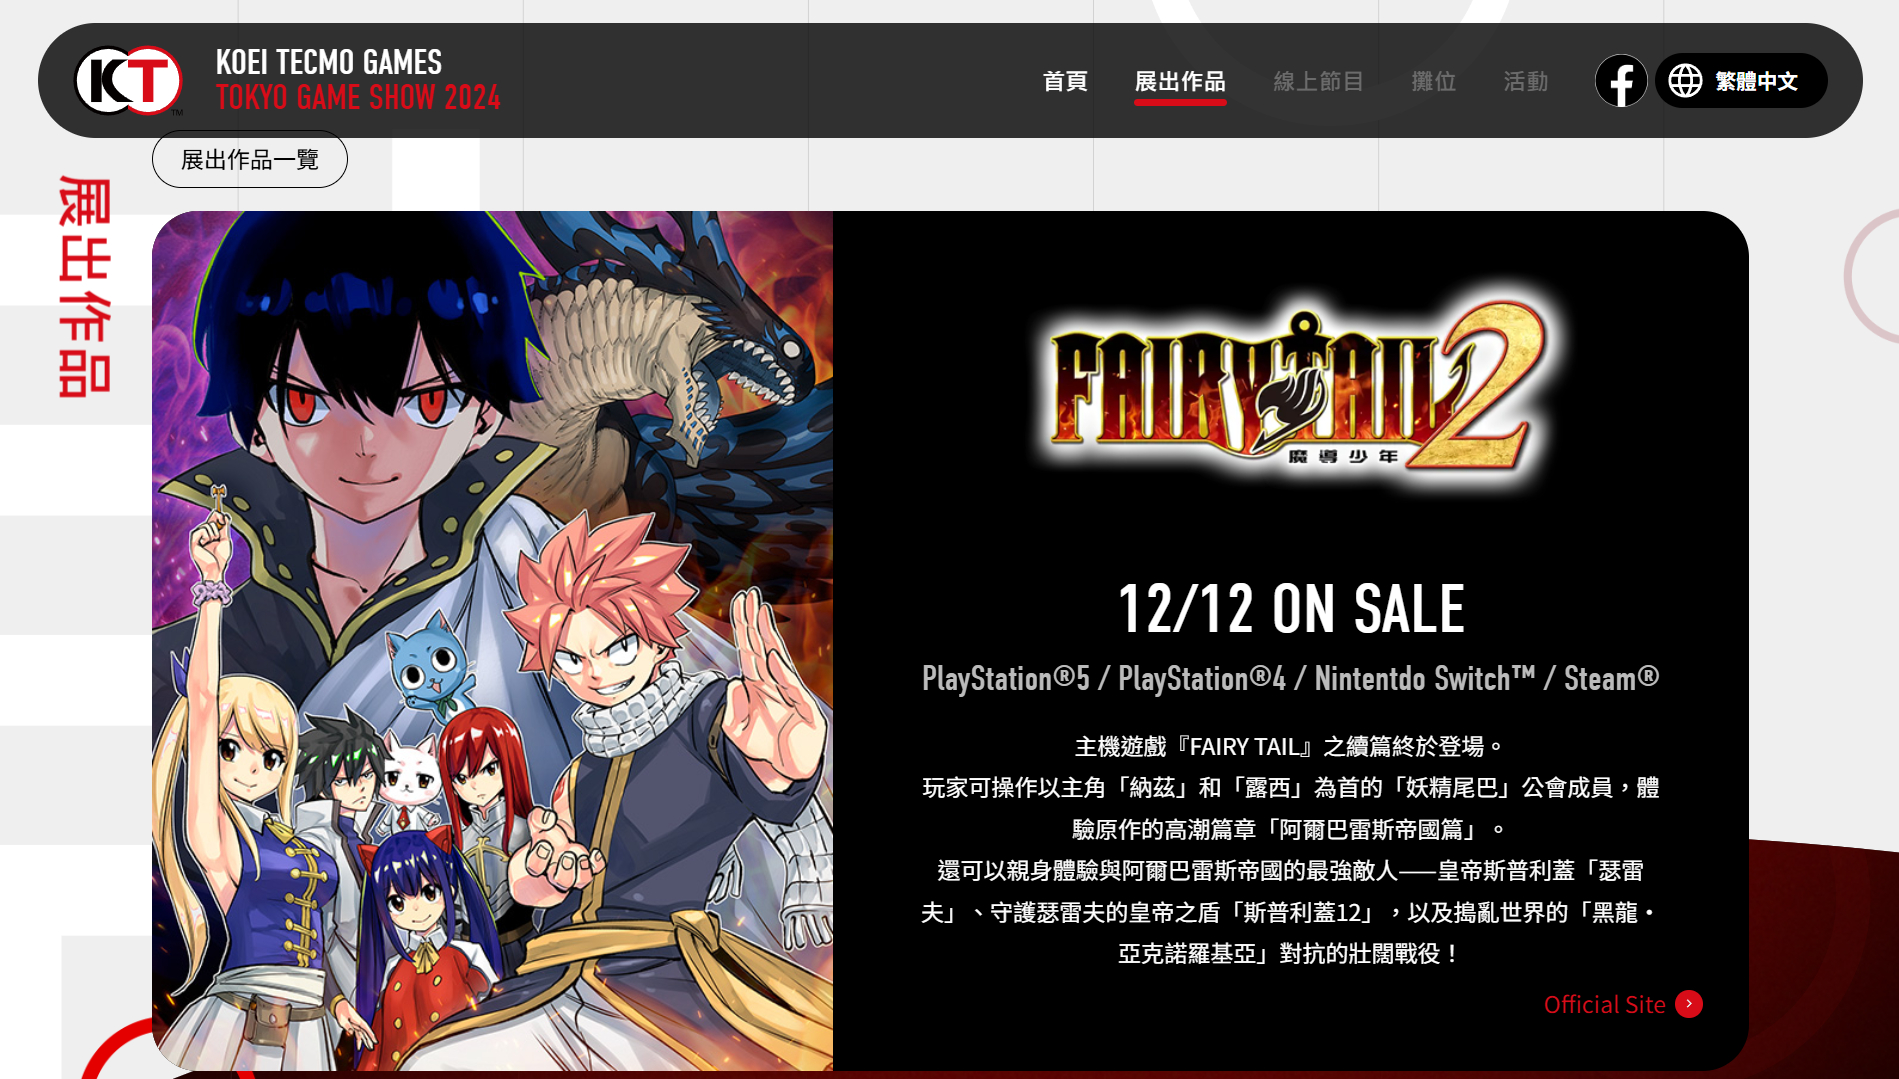Click the 展出作品一覽 button
Screen dimensions: 1899x1079
tap(250, 160)
